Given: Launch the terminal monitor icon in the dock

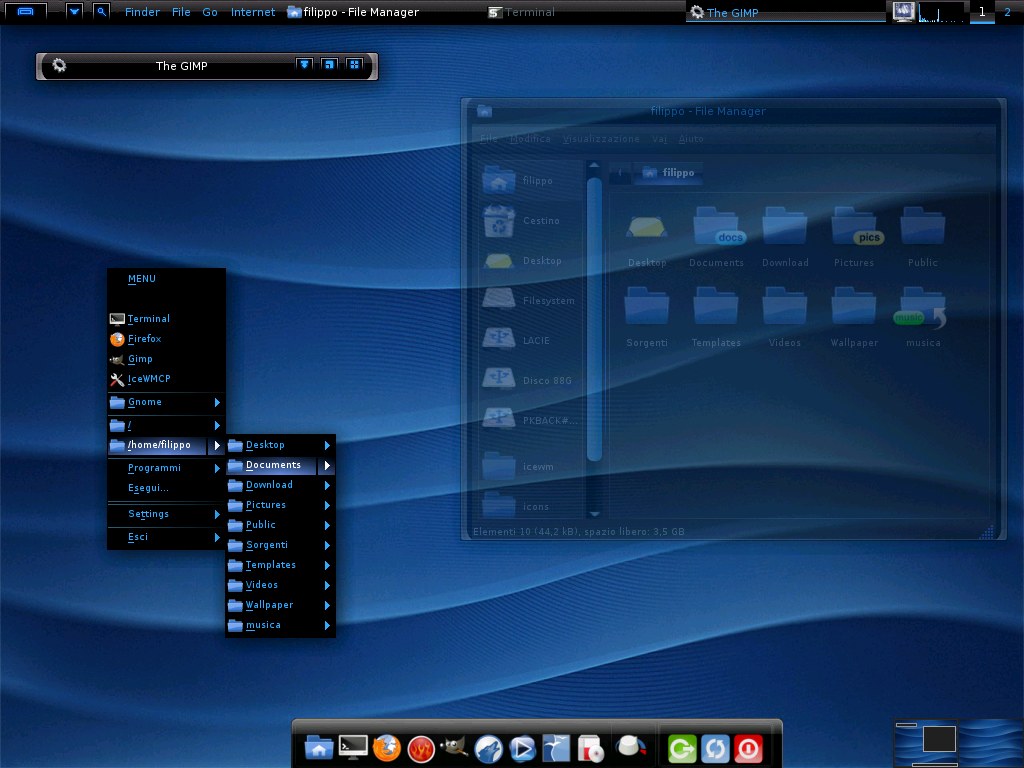Looking at the screenshot, I should pyautogui.click(x=353, y=748).
